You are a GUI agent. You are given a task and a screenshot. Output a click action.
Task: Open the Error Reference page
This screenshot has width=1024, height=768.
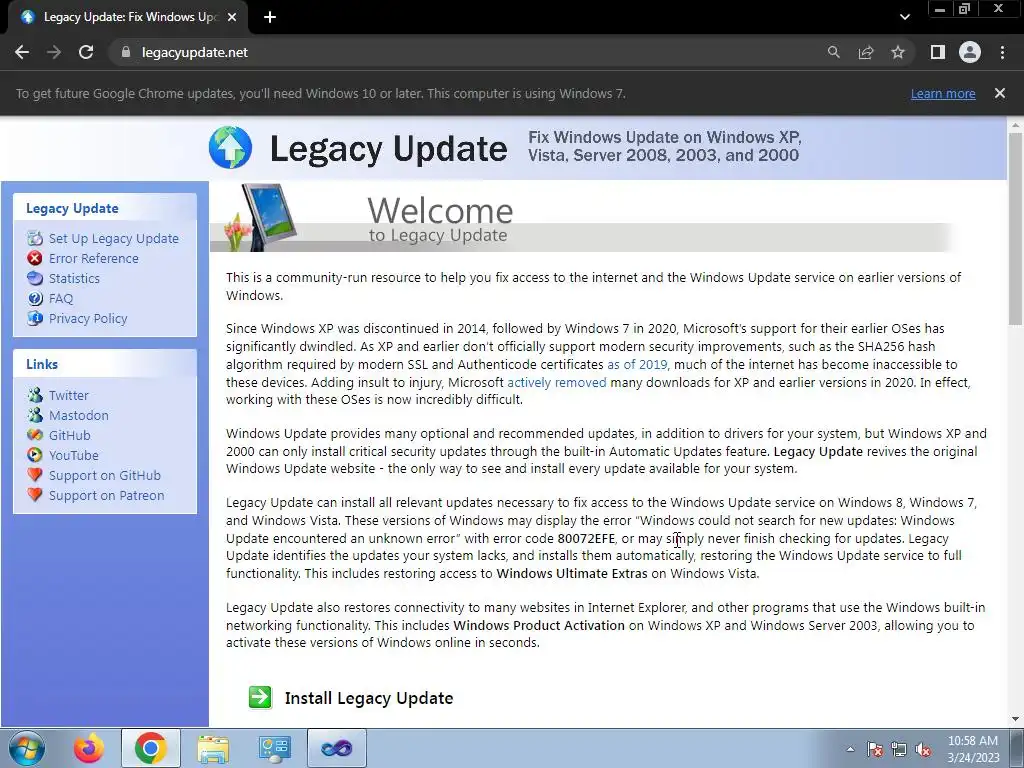pos(93,259)
